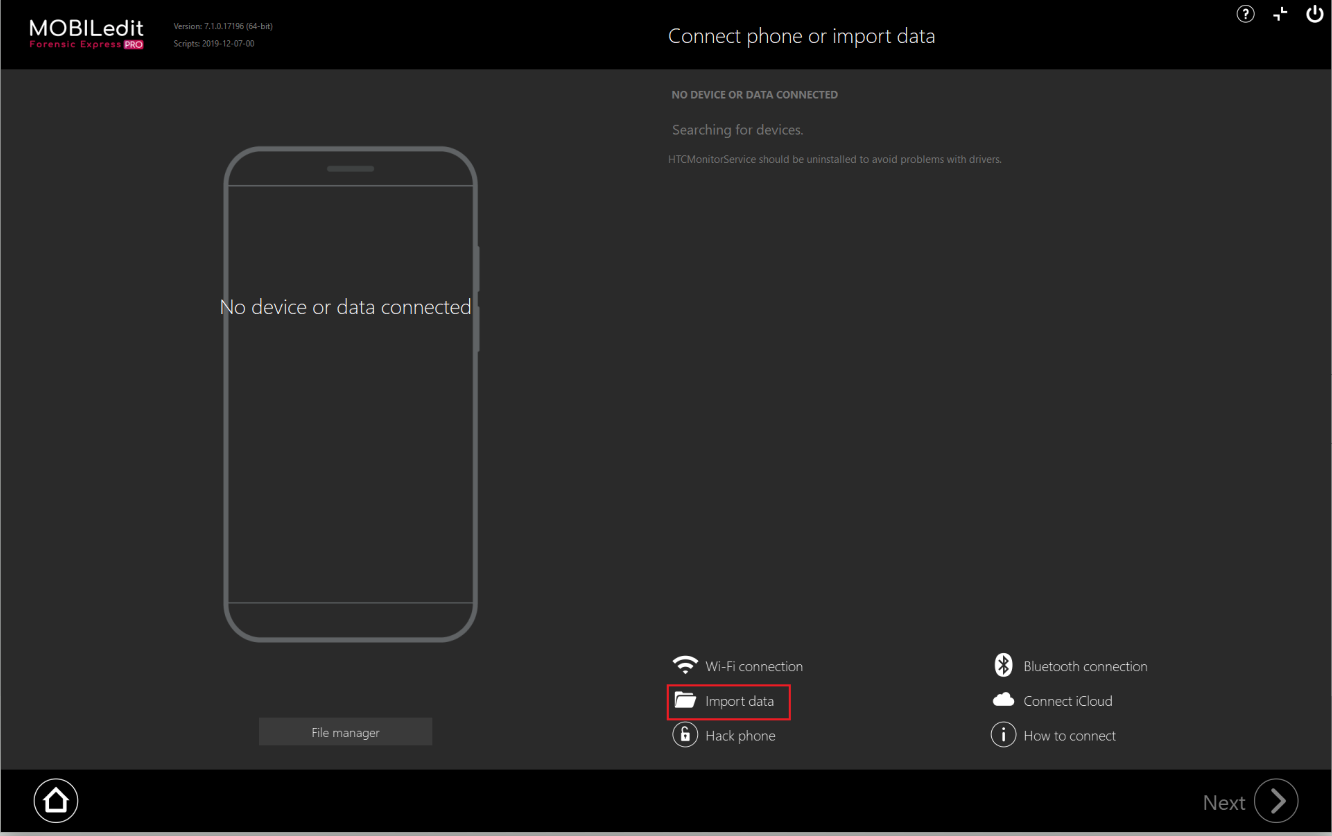Click the Wi-Fi signal icon
Screen dimensions: 1332x836
tap(685, 666)
